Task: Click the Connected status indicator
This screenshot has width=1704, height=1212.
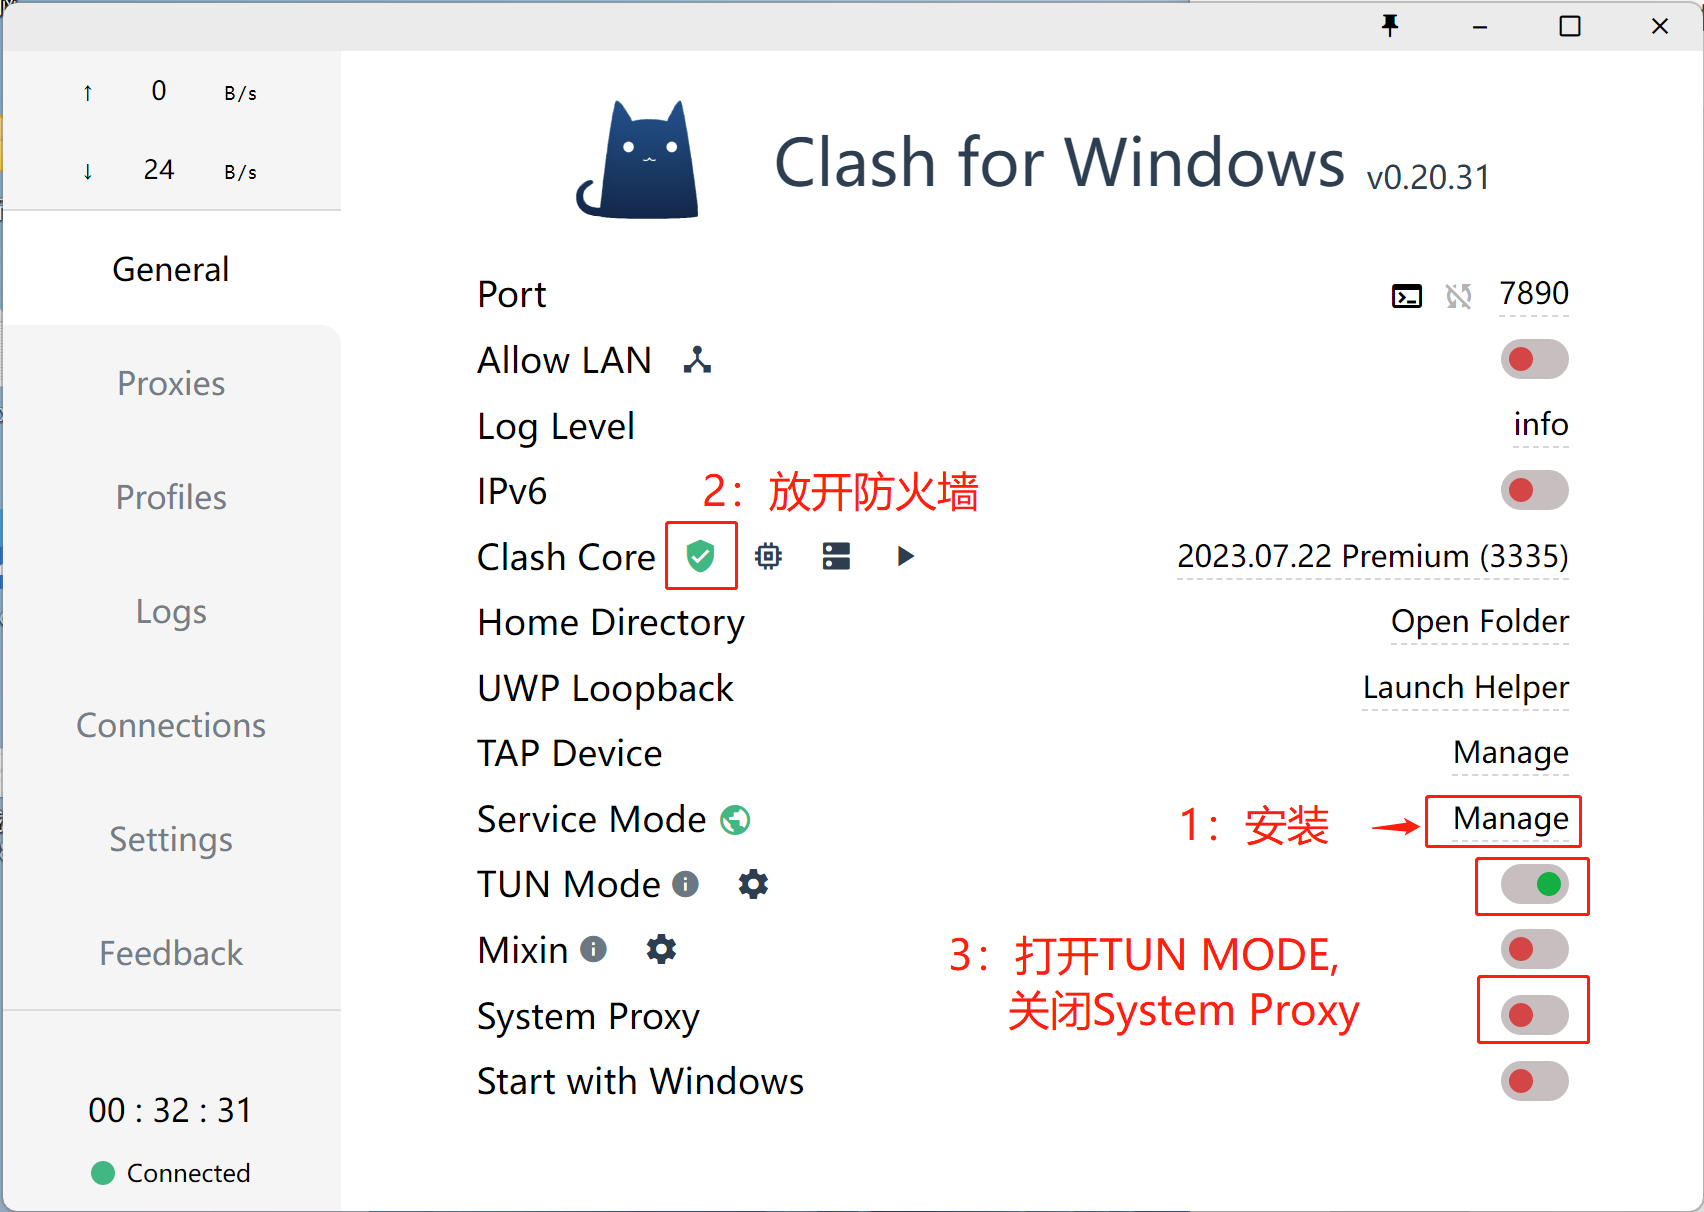Action: pyautogui.click(x=171, y=1173)
